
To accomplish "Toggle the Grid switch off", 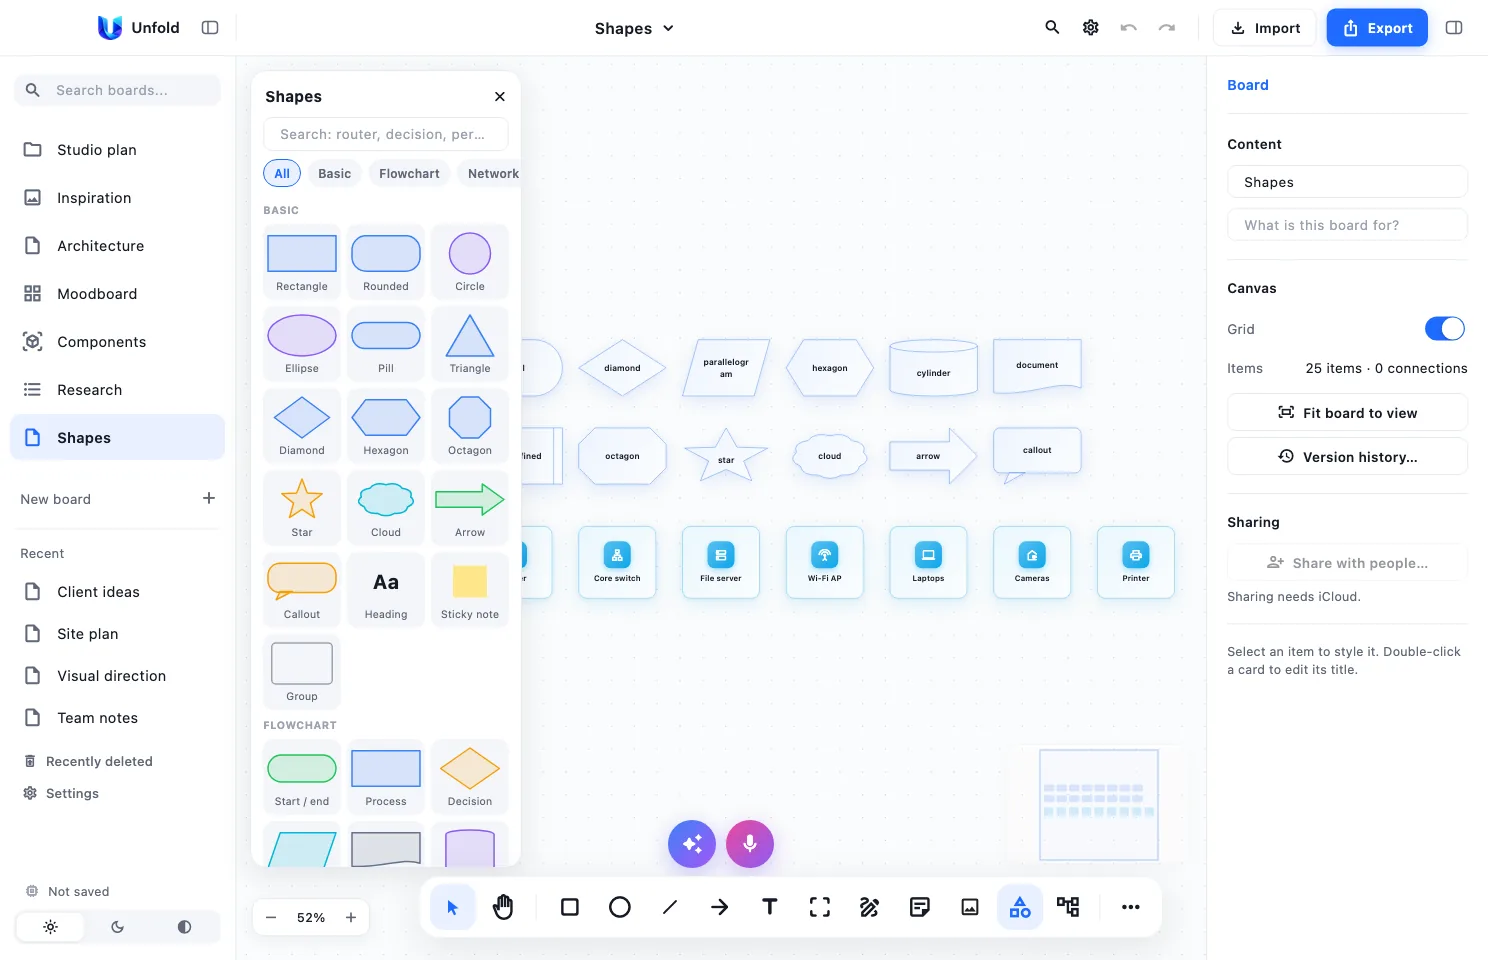I will click(x=1445, y=329).
